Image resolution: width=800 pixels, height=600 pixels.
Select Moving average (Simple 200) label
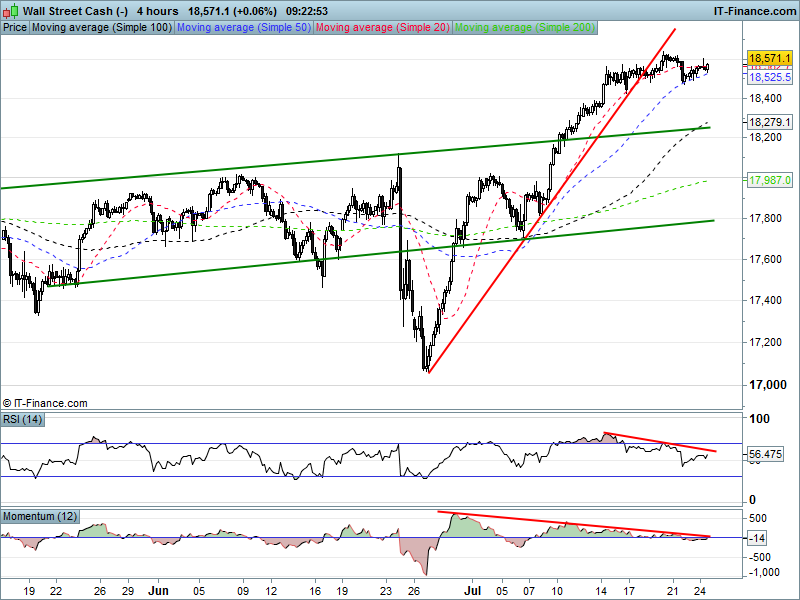(x=525, y=28)
